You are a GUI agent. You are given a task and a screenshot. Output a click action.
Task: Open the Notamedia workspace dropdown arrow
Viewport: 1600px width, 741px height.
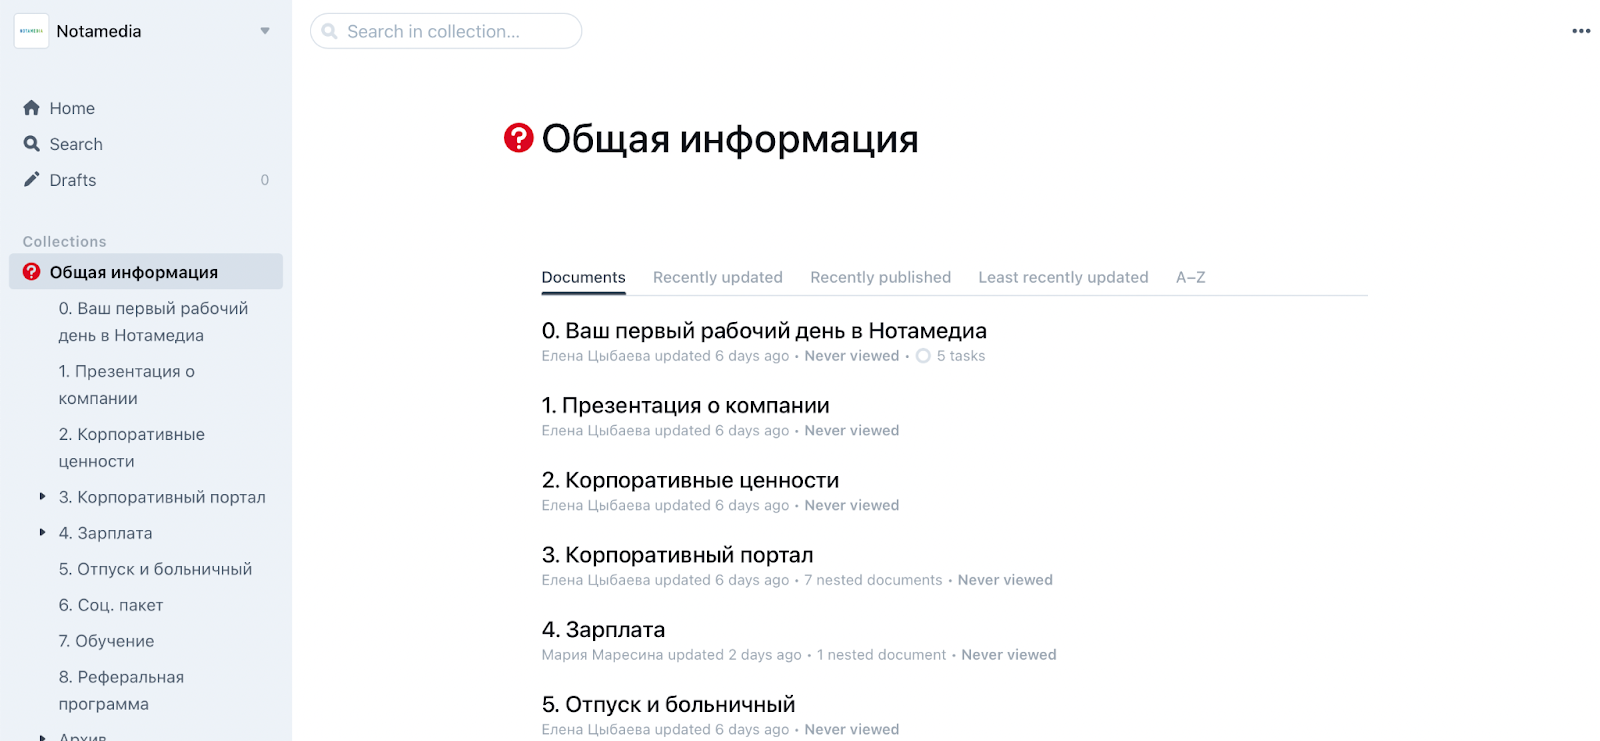point(265,31)
